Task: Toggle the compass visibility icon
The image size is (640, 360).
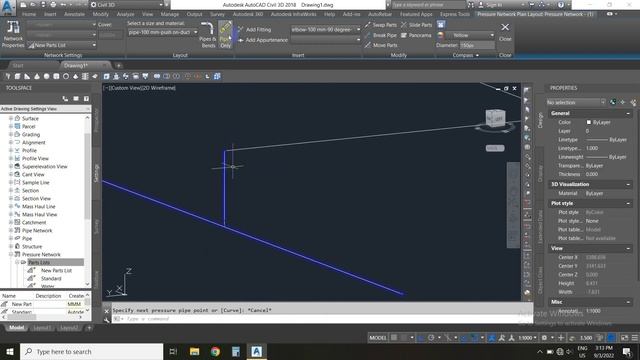Action: click(441, 25)
